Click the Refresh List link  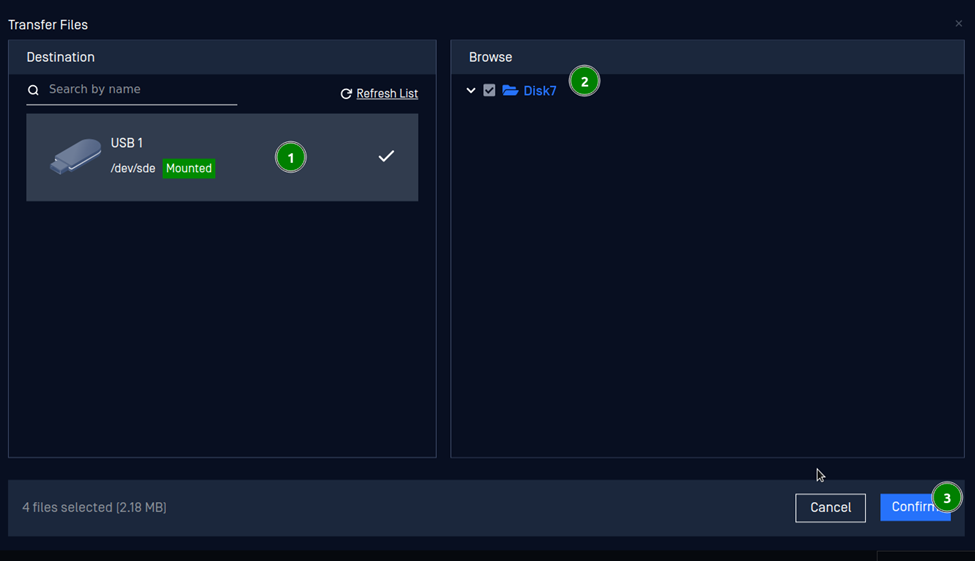click(387, 93)
